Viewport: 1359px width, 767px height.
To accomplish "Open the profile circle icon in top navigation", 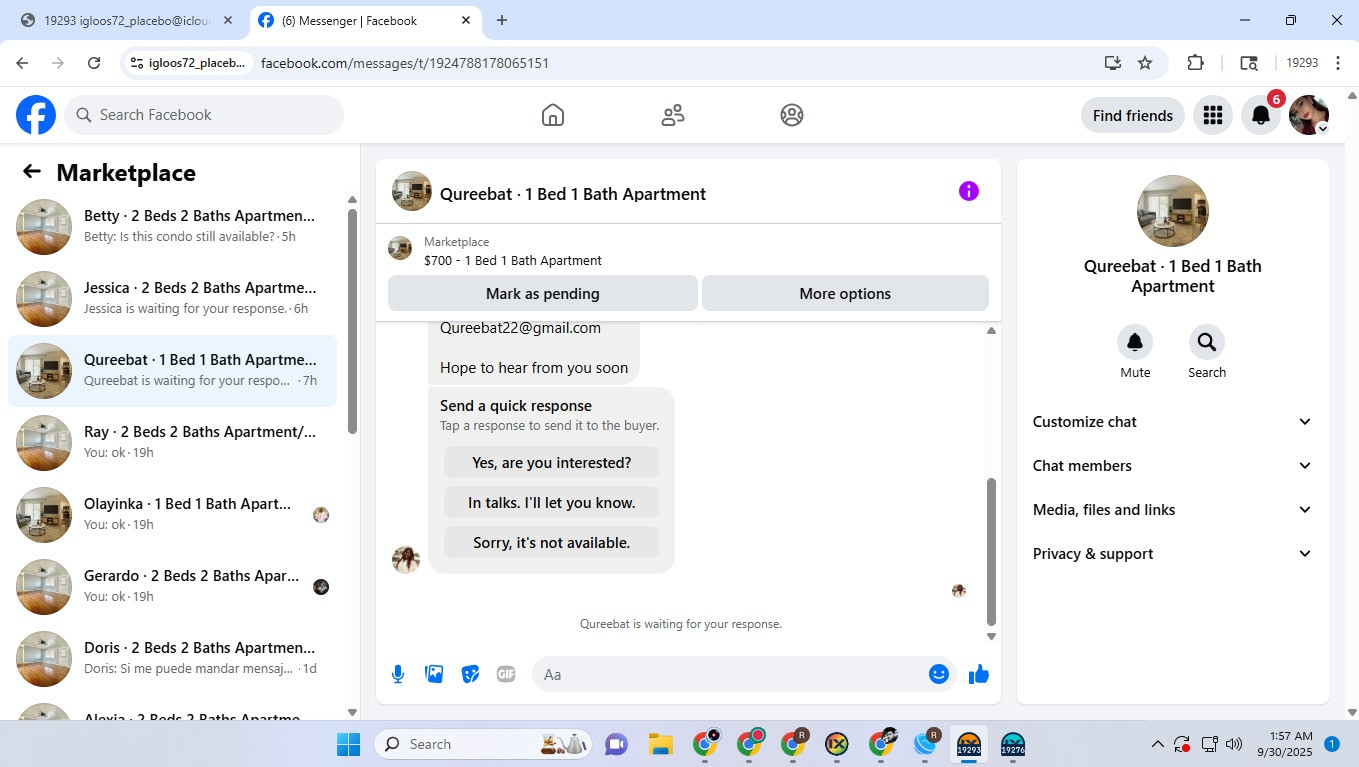I will pos(792,115).
